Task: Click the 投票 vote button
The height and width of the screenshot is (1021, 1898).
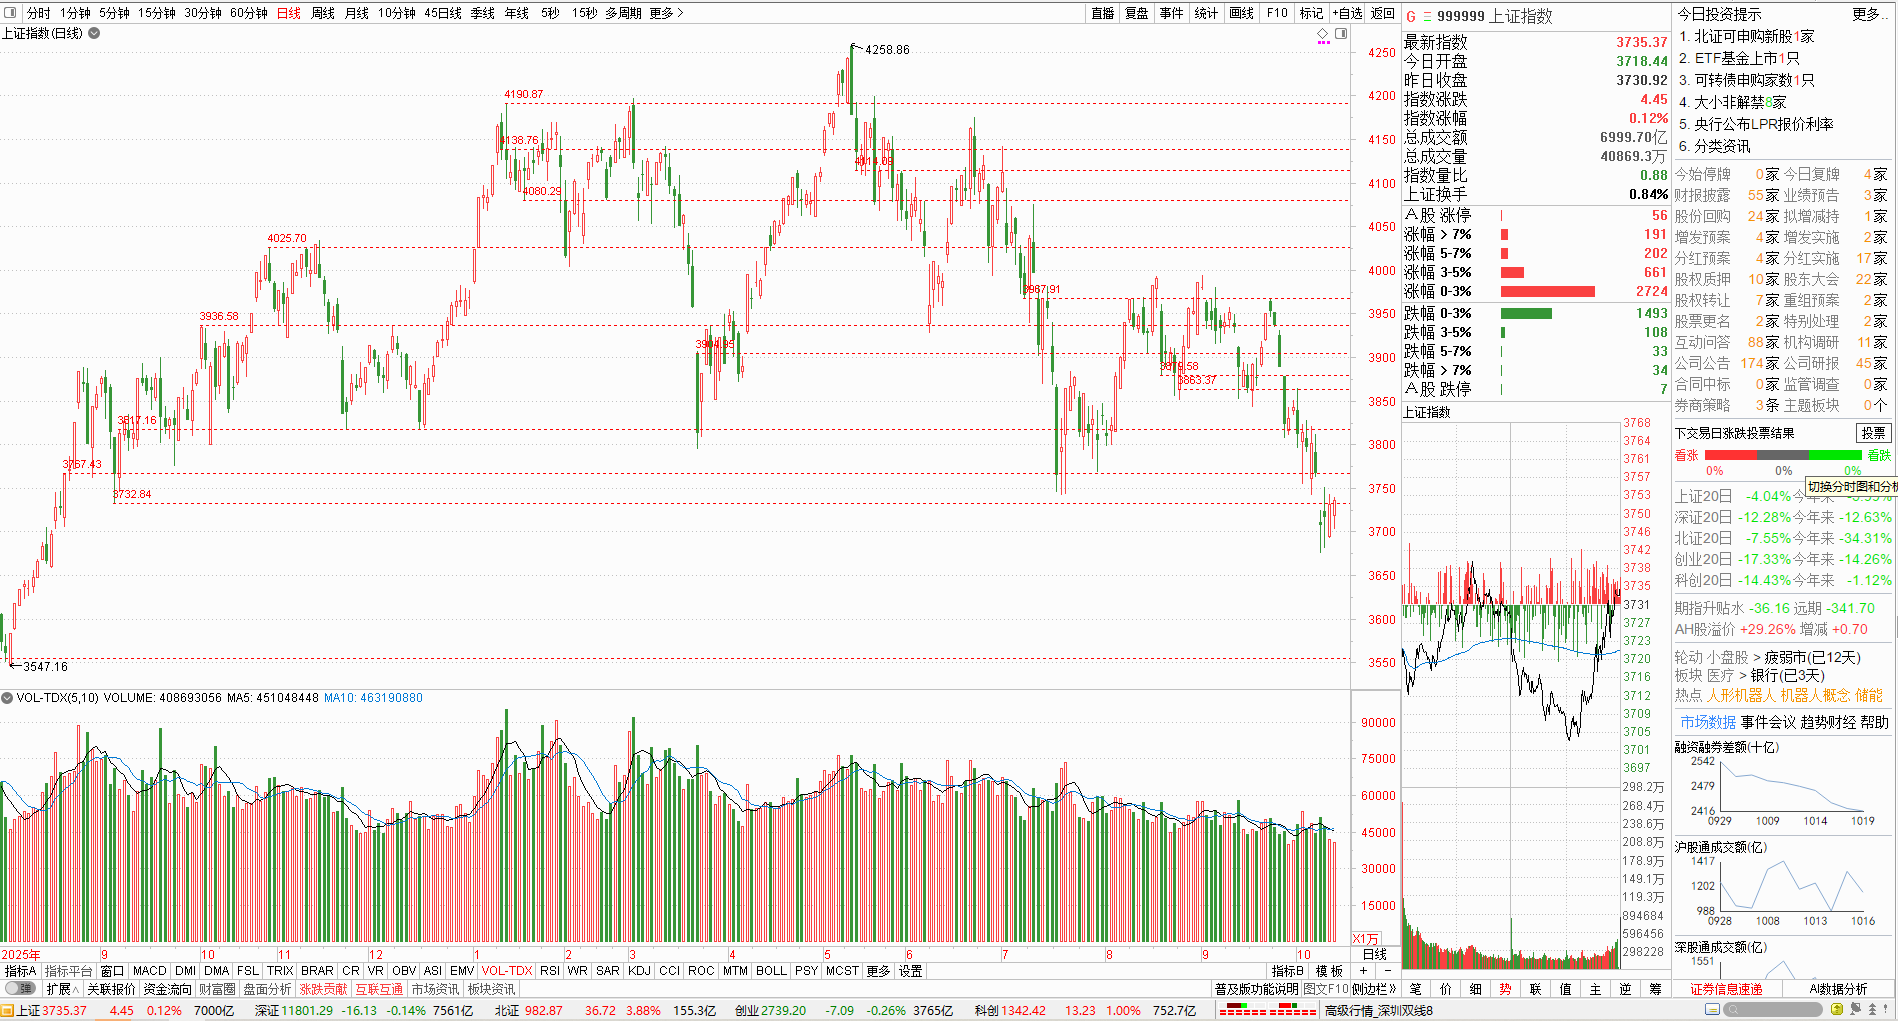Action: (x=1873, y=433)
